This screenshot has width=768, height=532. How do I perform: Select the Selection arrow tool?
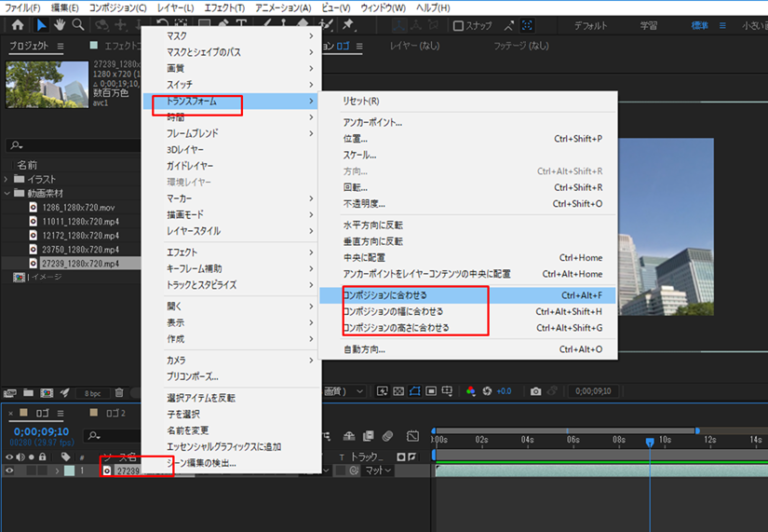coord(41,25)
